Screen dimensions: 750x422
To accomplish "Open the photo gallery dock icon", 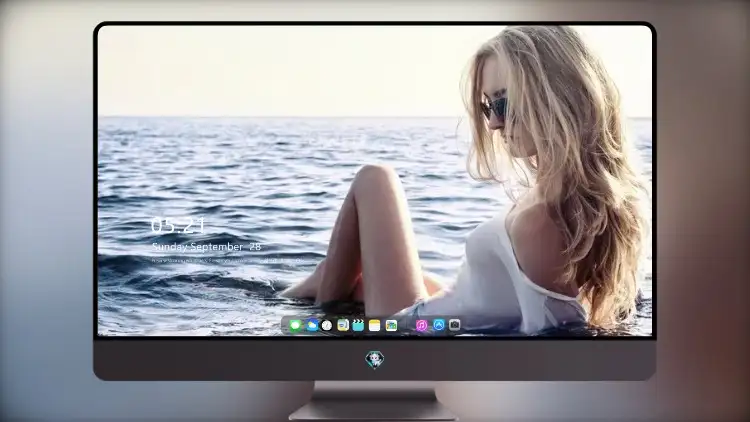I will coord(391,325).
